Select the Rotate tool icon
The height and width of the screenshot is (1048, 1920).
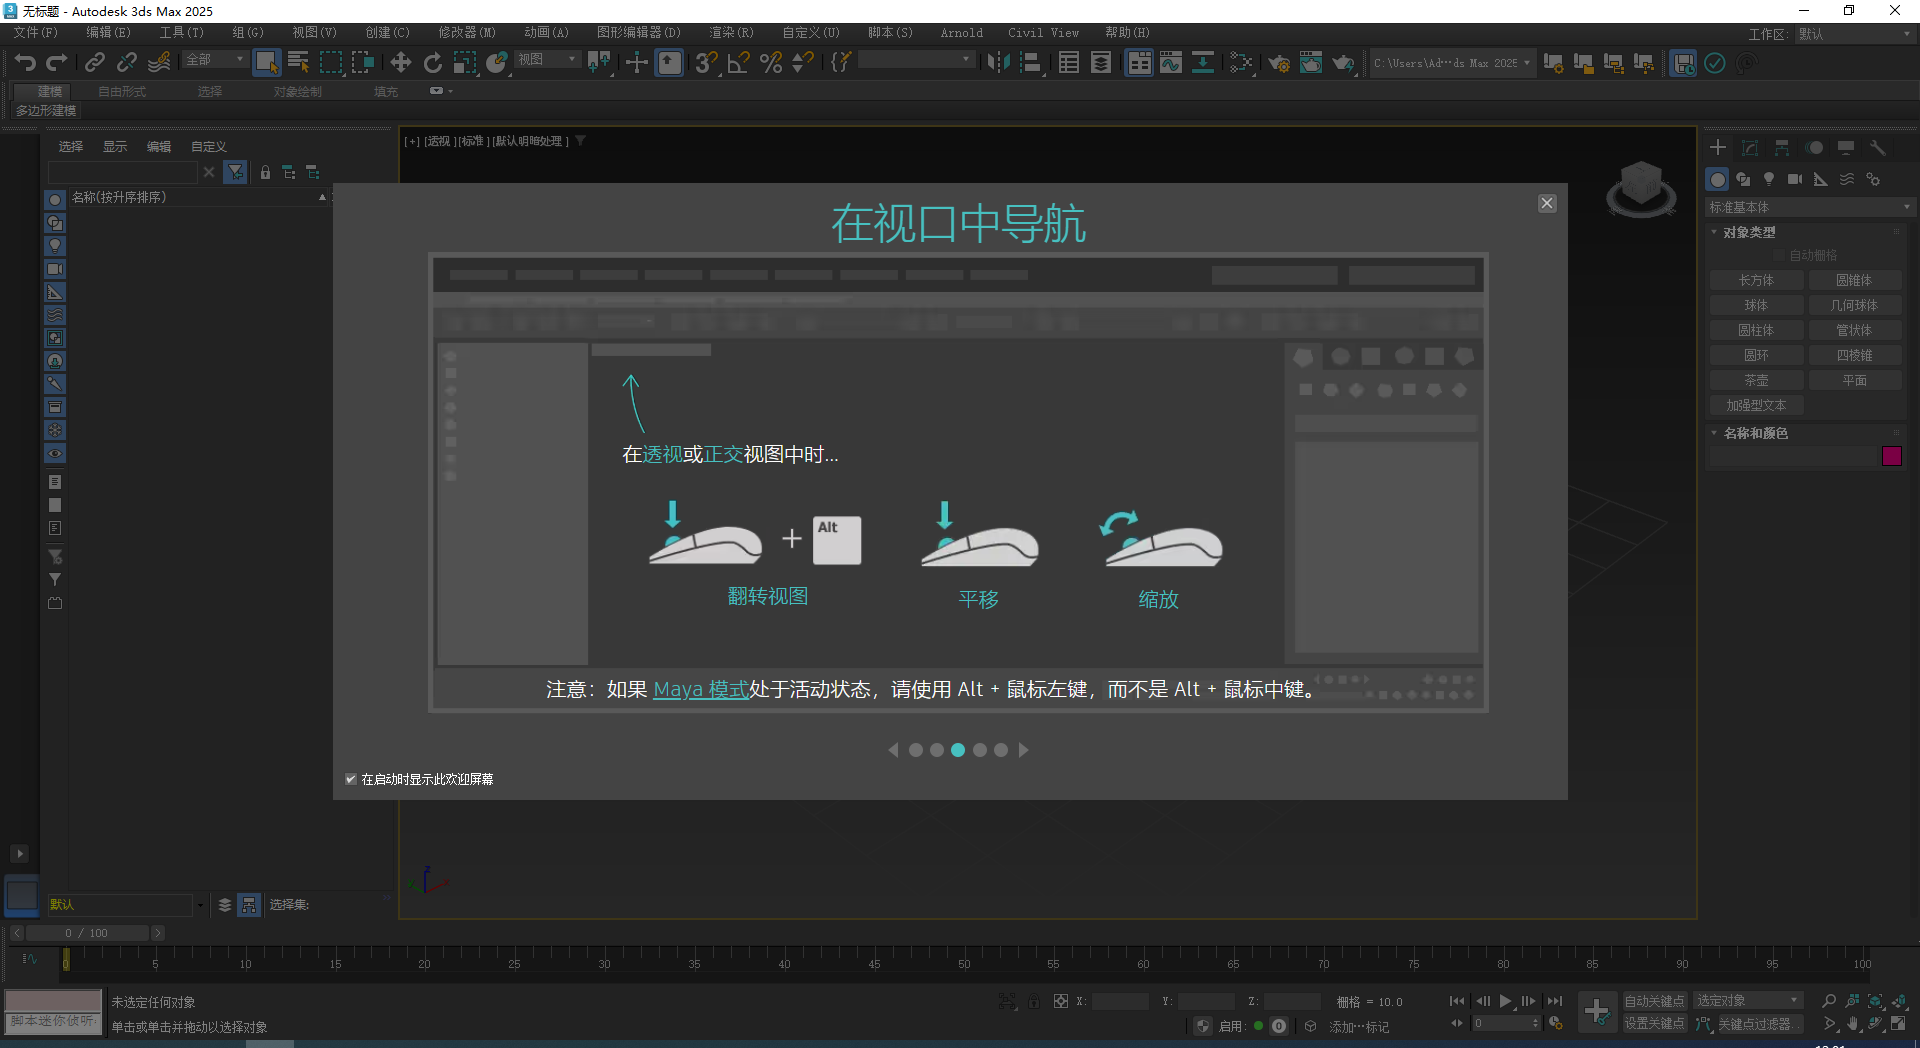point(432,63)
